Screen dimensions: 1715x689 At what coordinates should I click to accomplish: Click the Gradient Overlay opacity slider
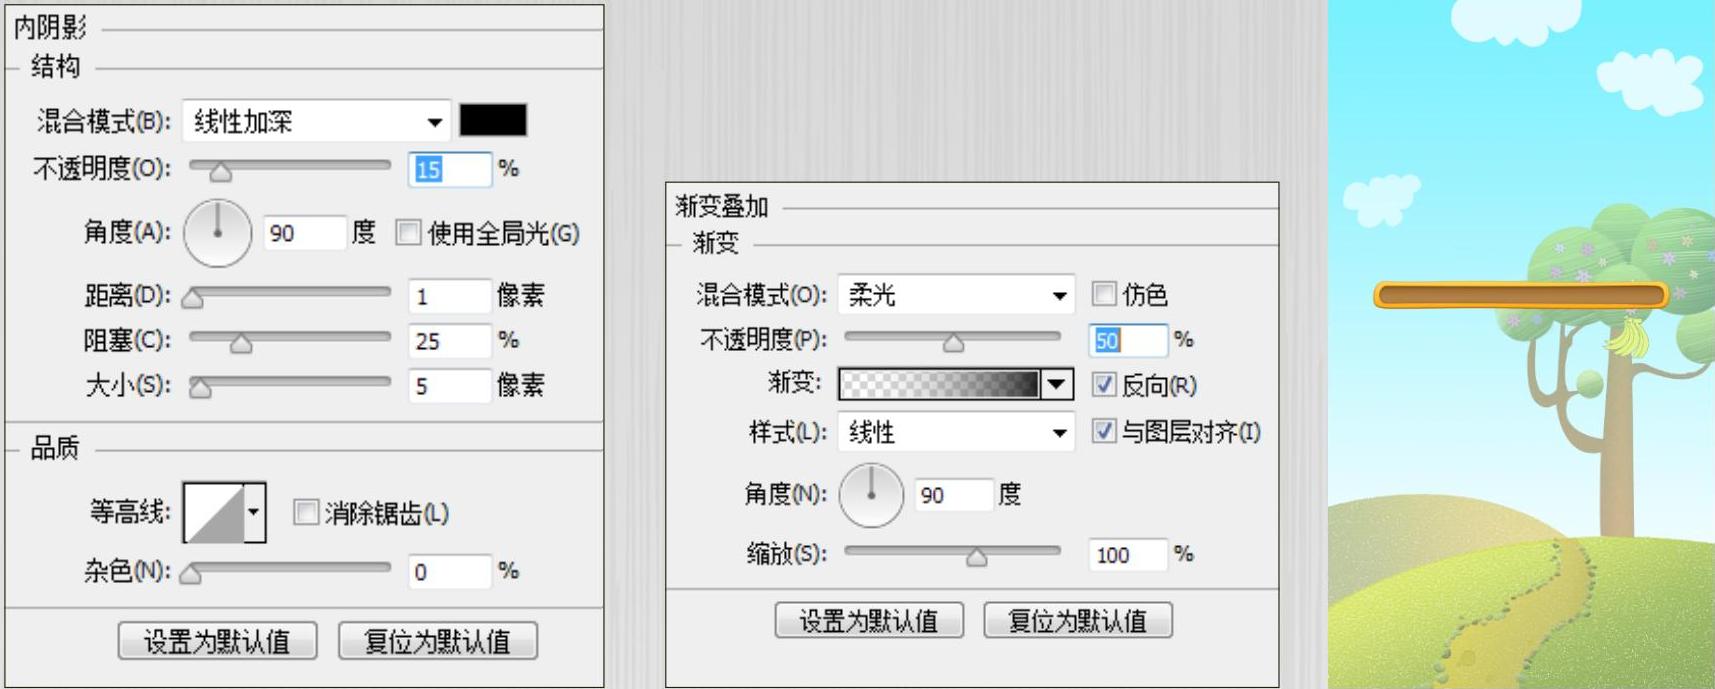[x=952, y=339]
